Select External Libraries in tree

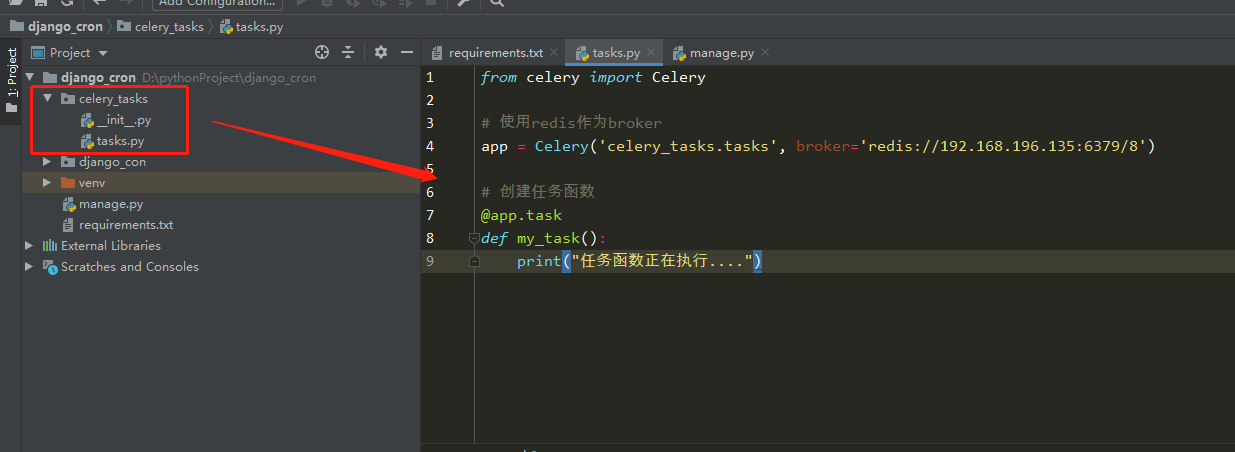tap(110, 246)
